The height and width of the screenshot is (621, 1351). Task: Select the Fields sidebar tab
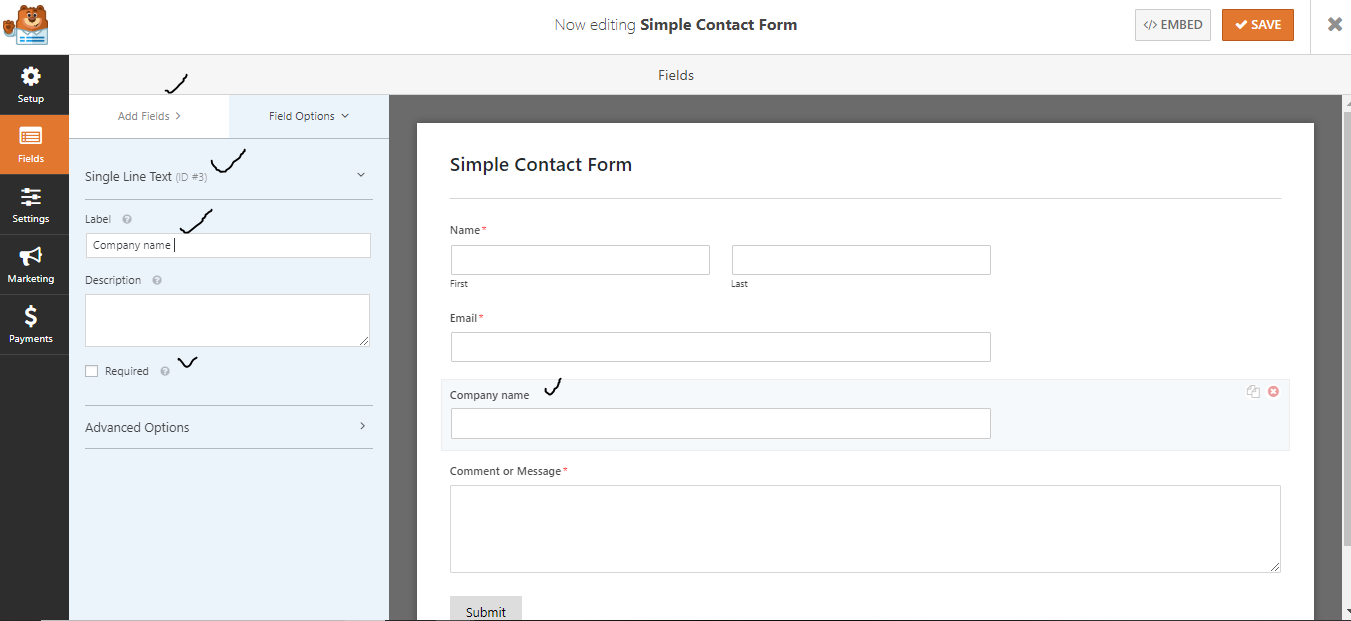coord(31,145)
